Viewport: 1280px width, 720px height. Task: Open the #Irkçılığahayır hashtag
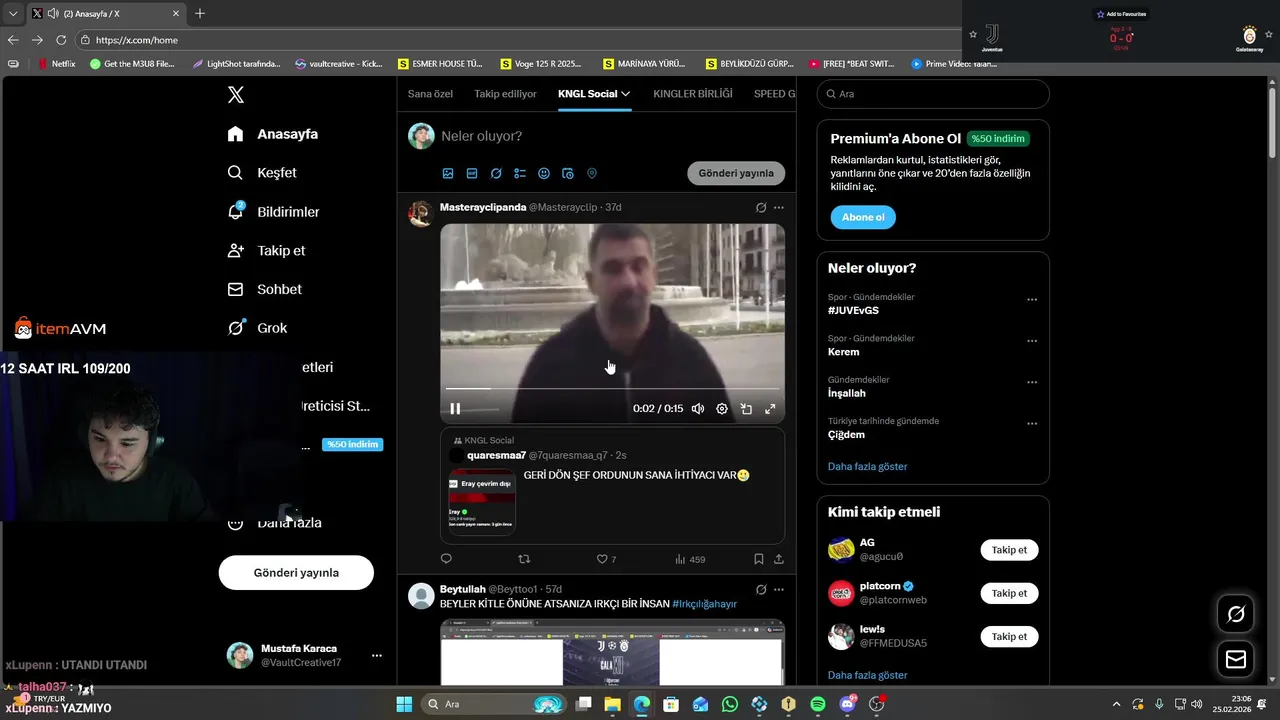(704, 604)
